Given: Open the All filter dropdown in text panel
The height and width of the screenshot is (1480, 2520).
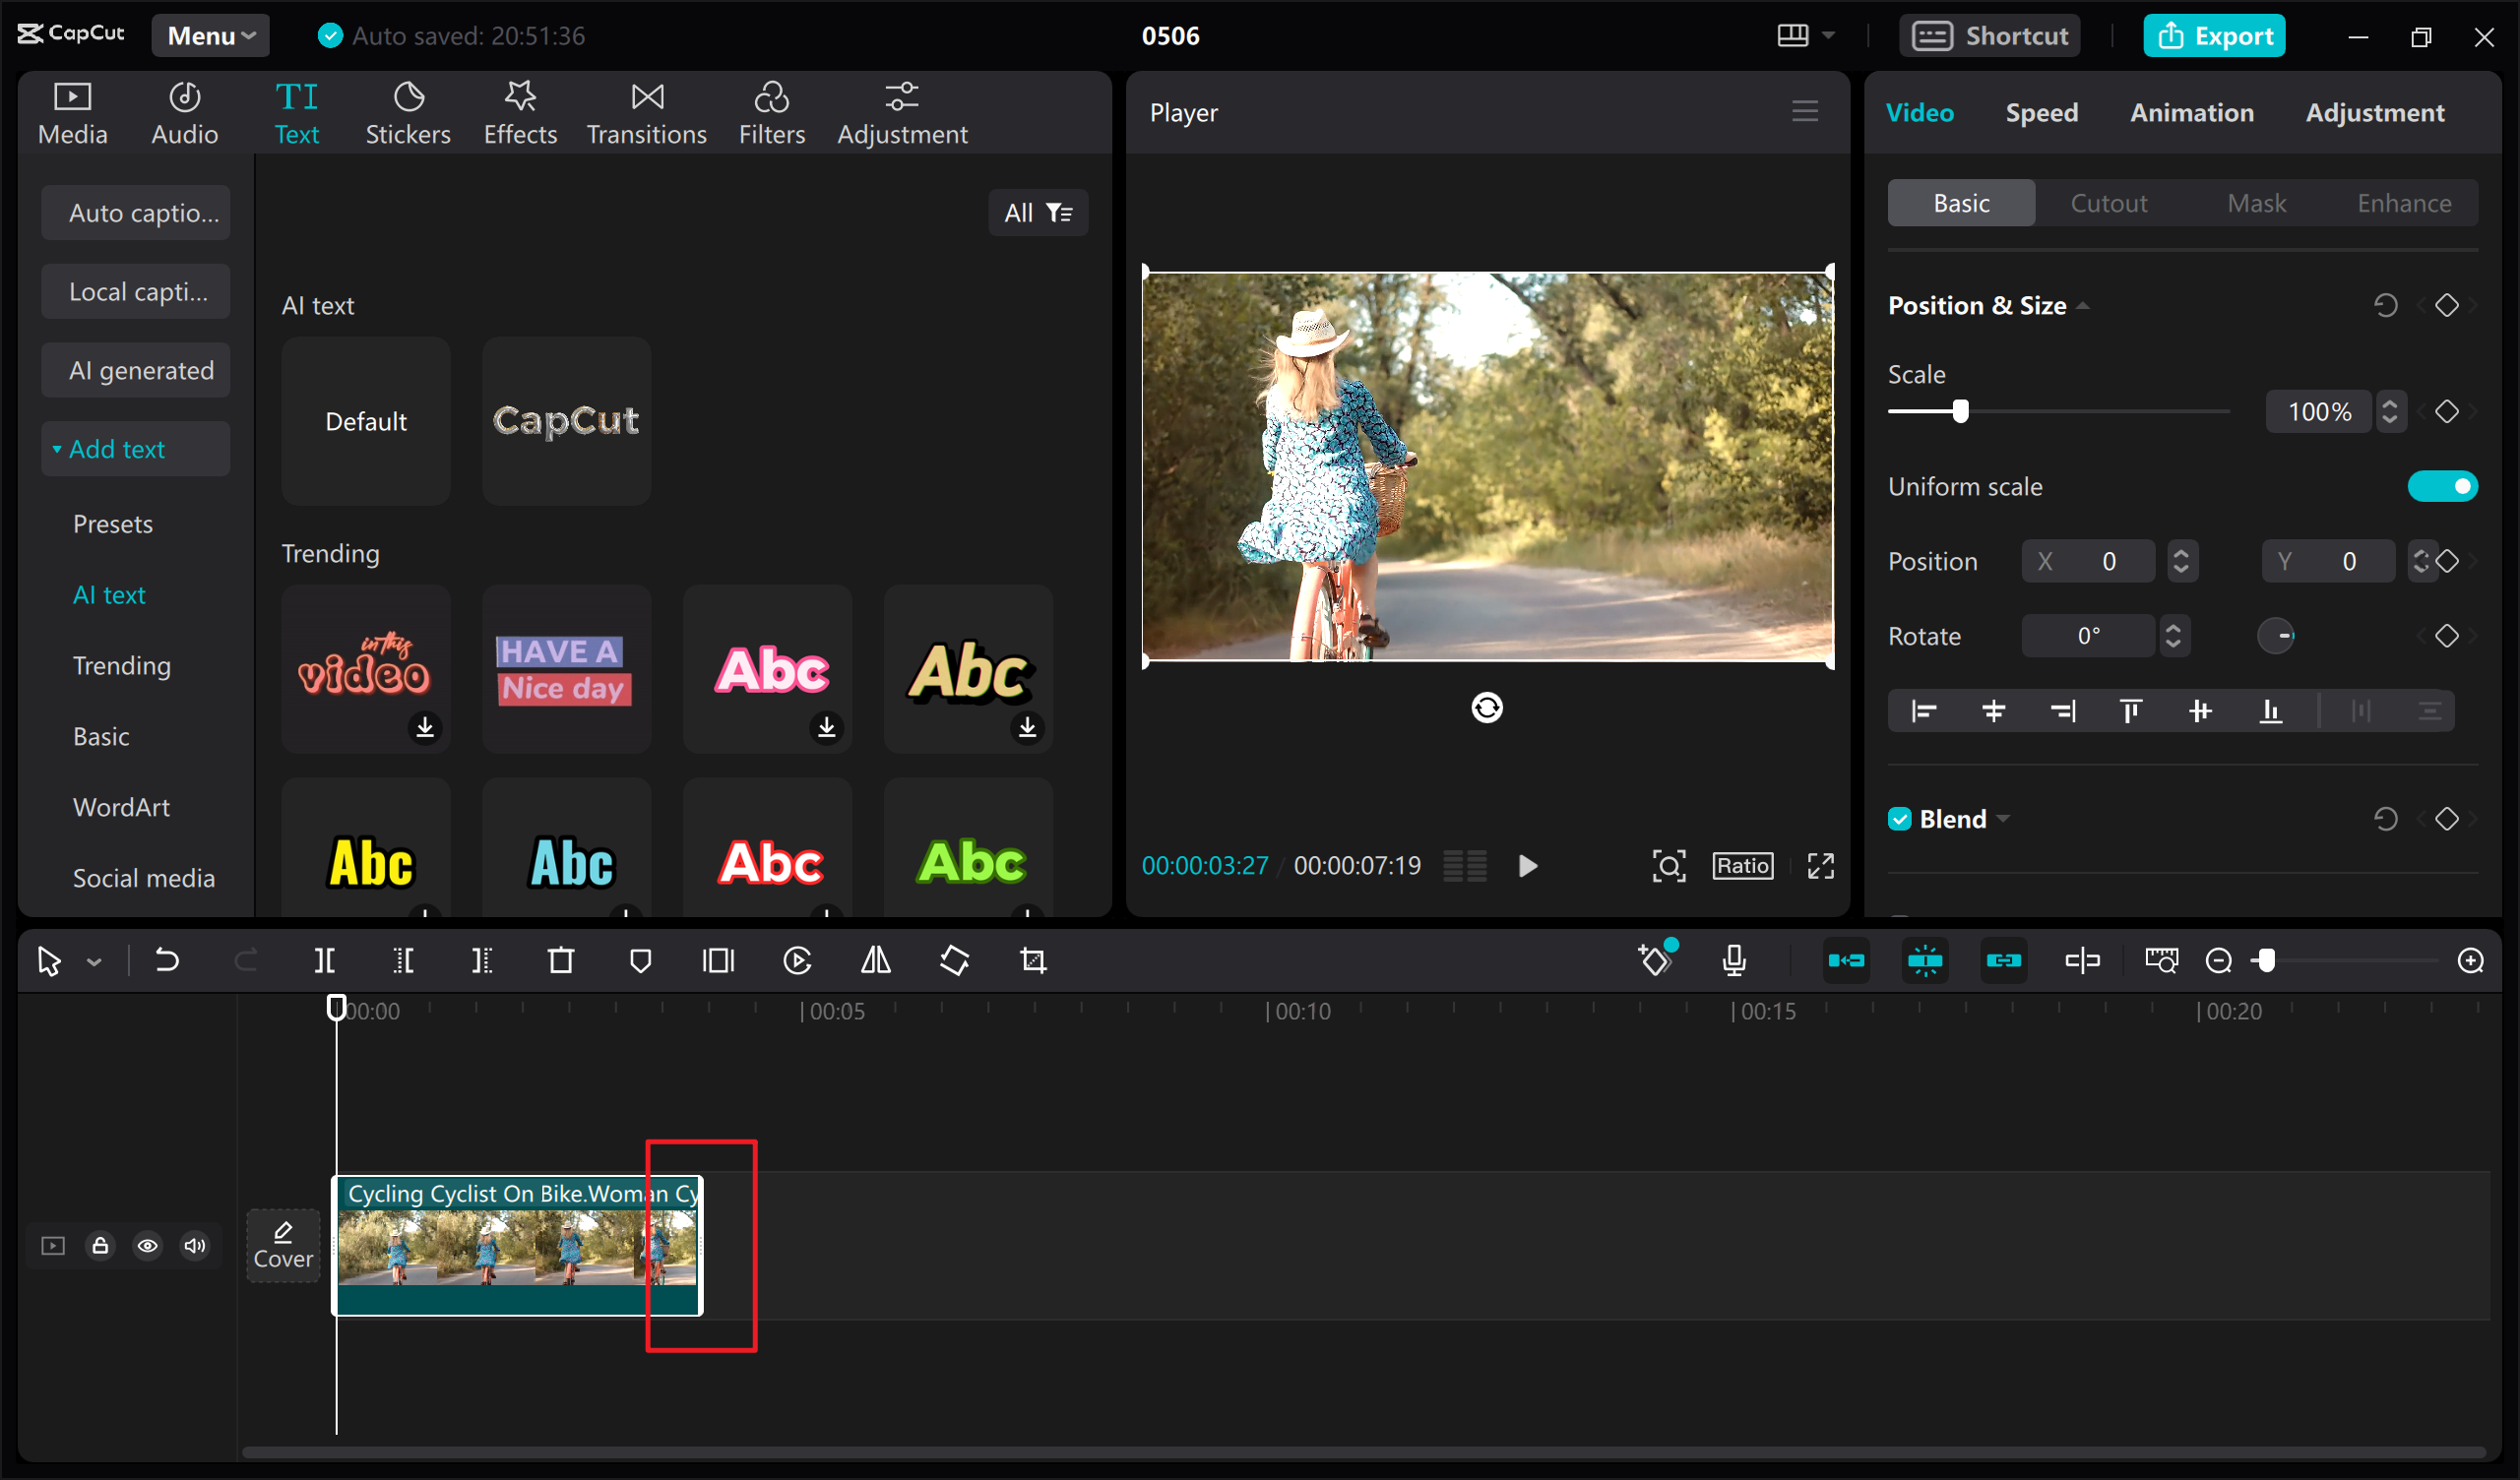Looking at the screenshot, I should click(1038, 212).
